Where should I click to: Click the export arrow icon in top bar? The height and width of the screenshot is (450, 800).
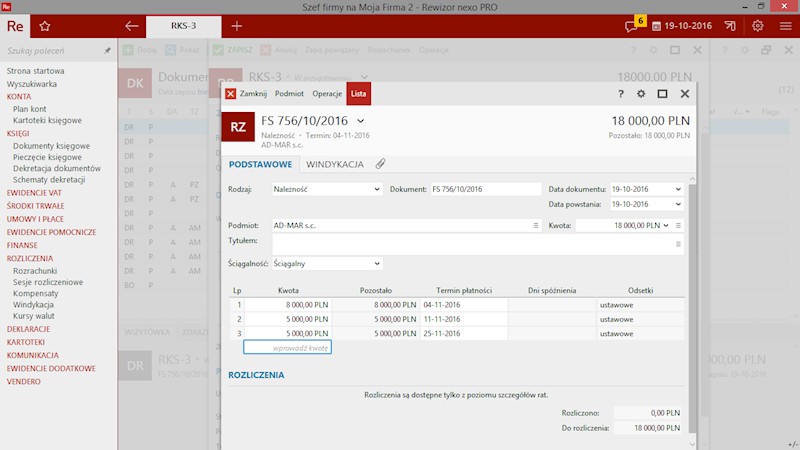point(730,26)
